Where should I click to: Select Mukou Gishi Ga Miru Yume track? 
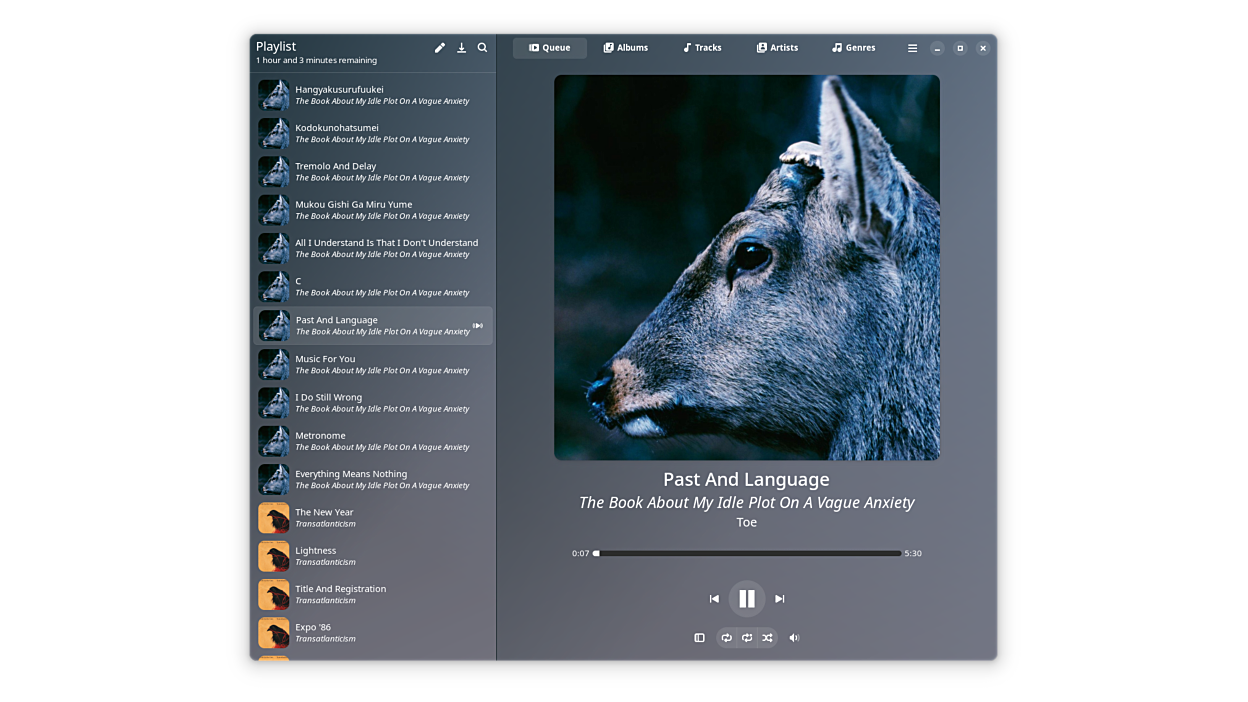pos(373,210)
